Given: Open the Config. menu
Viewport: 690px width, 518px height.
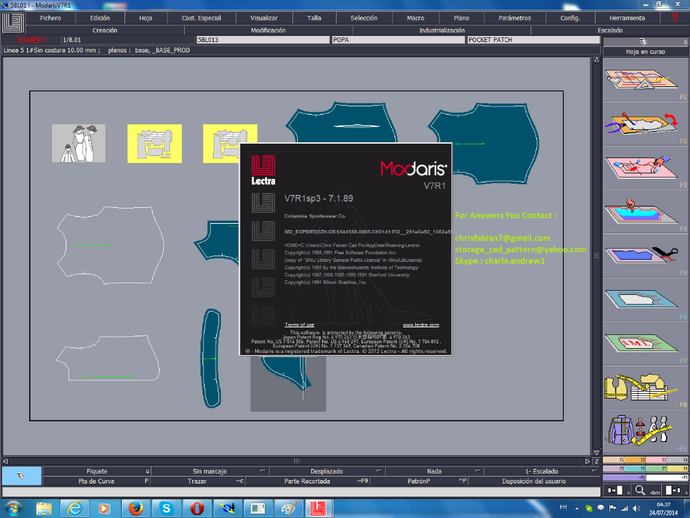Looking at the screenshot, I should (570, 18).
